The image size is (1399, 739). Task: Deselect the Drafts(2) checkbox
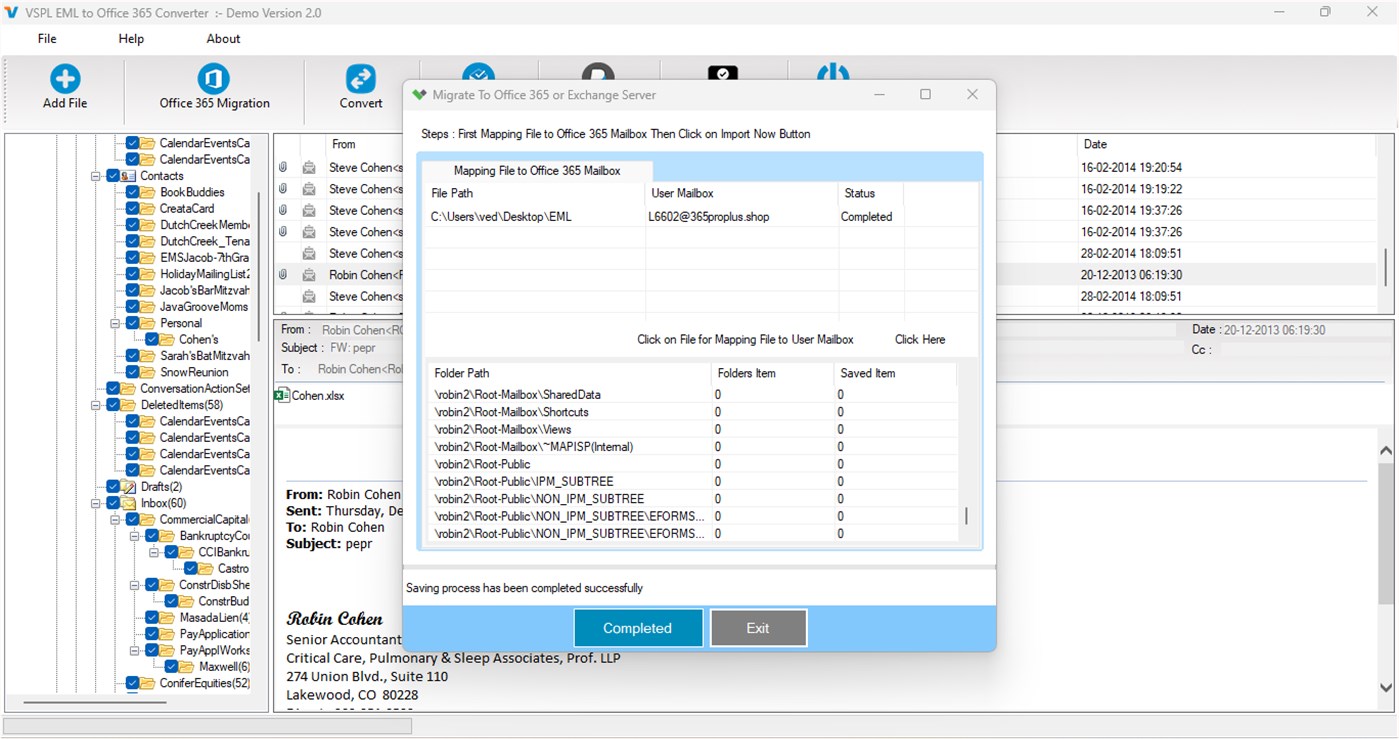click(113, 487)
